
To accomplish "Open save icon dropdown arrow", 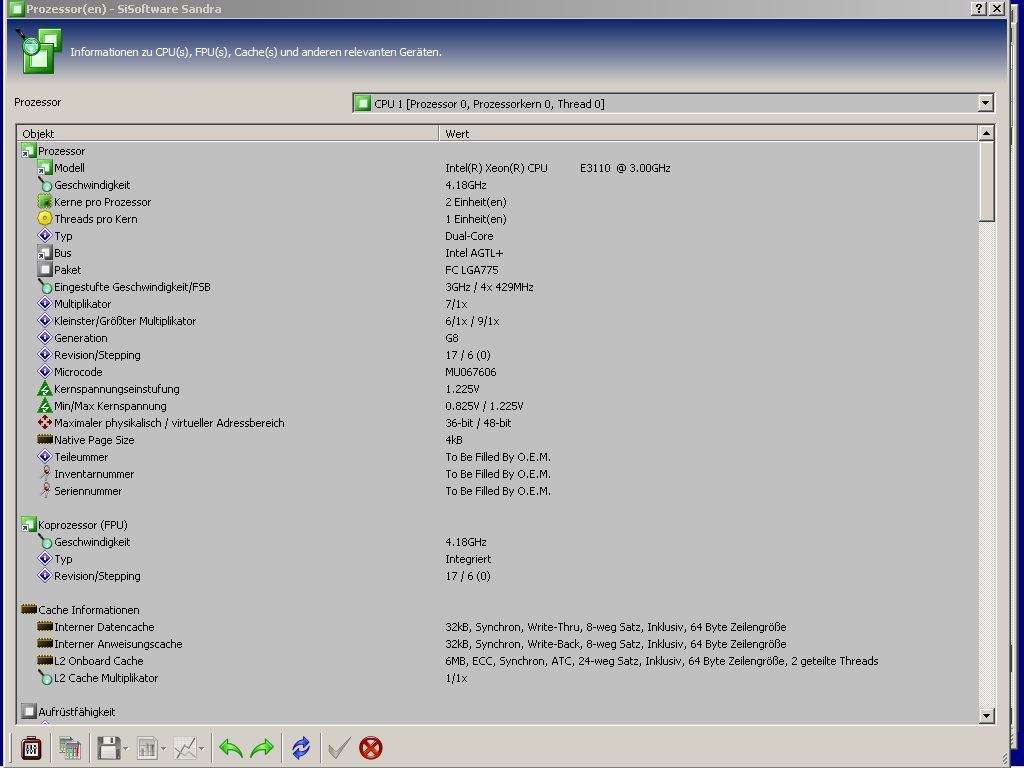I will [x=125, y=749].
